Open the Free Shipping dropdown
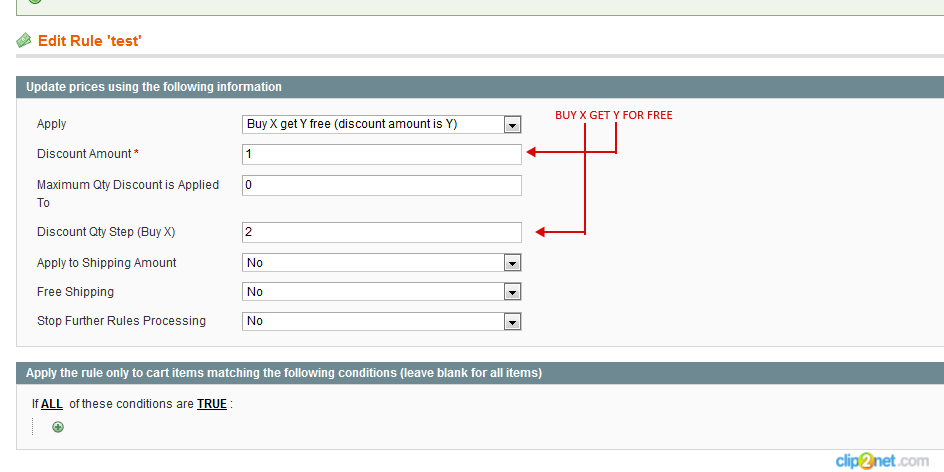This screenshot has width=944, height=472. pyautogui.click(x=382, y=291)
